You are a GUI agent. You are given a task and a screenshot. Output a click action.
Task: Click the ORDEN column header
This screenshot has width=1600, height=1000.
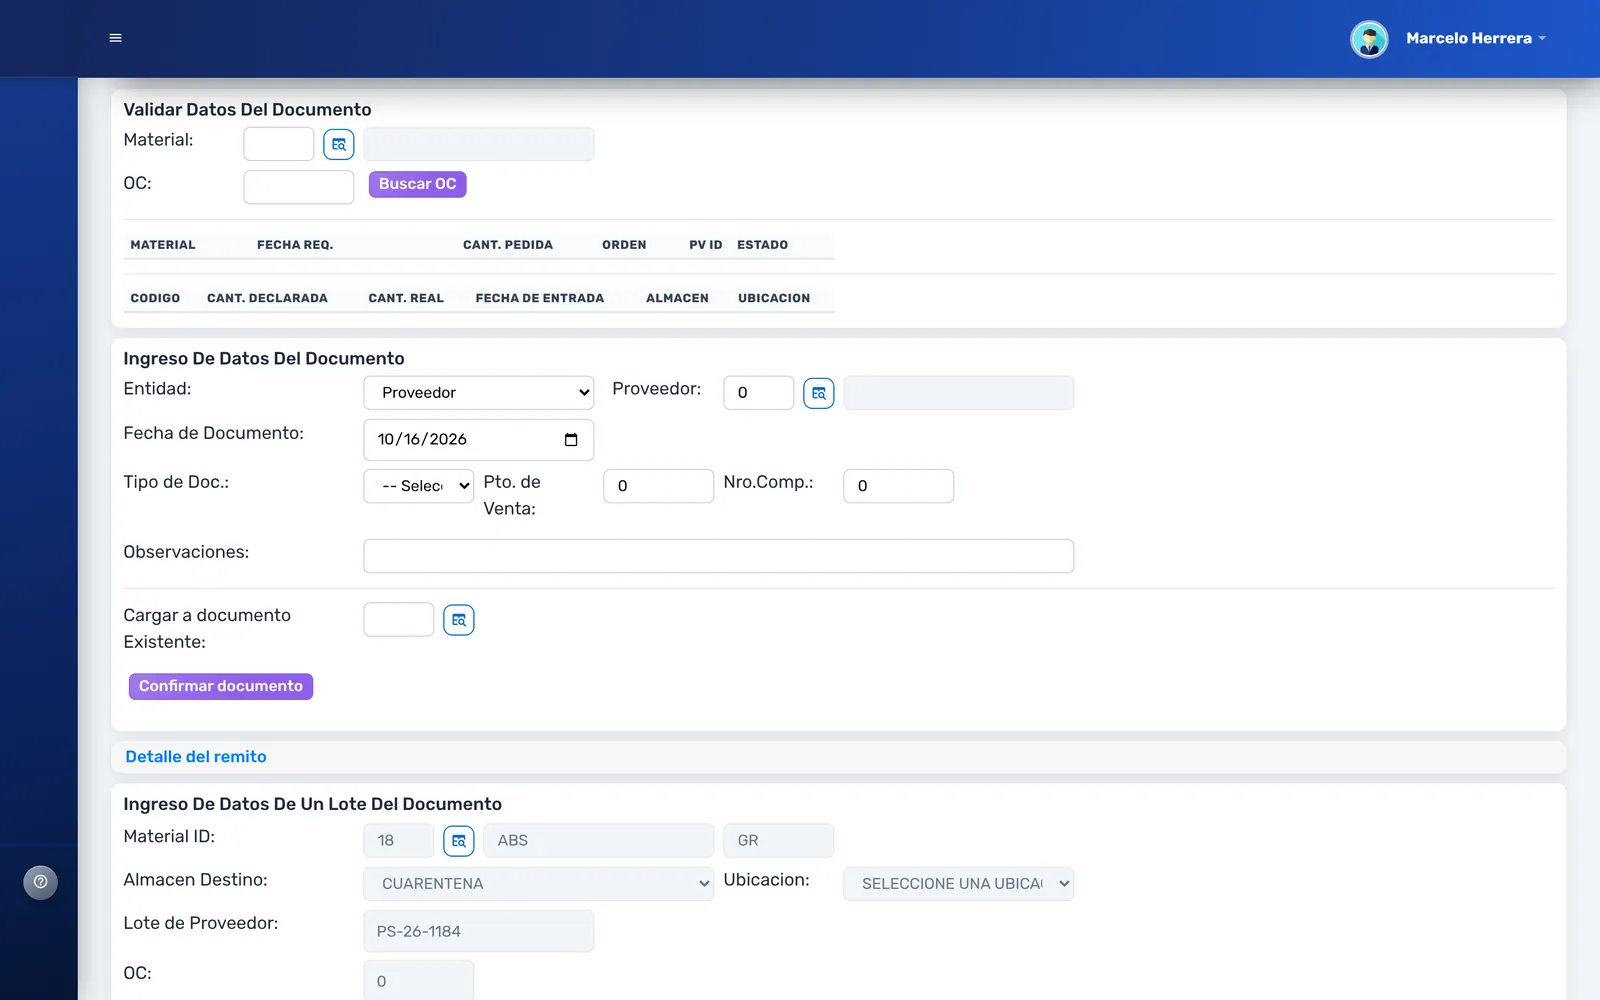[624, 245]
